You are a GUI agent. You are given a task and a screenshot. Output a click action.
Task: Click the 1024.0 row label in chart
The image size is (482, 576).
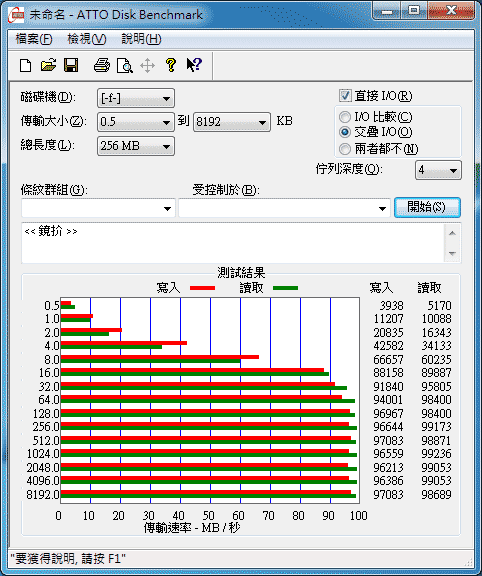[x=43, y=454]
